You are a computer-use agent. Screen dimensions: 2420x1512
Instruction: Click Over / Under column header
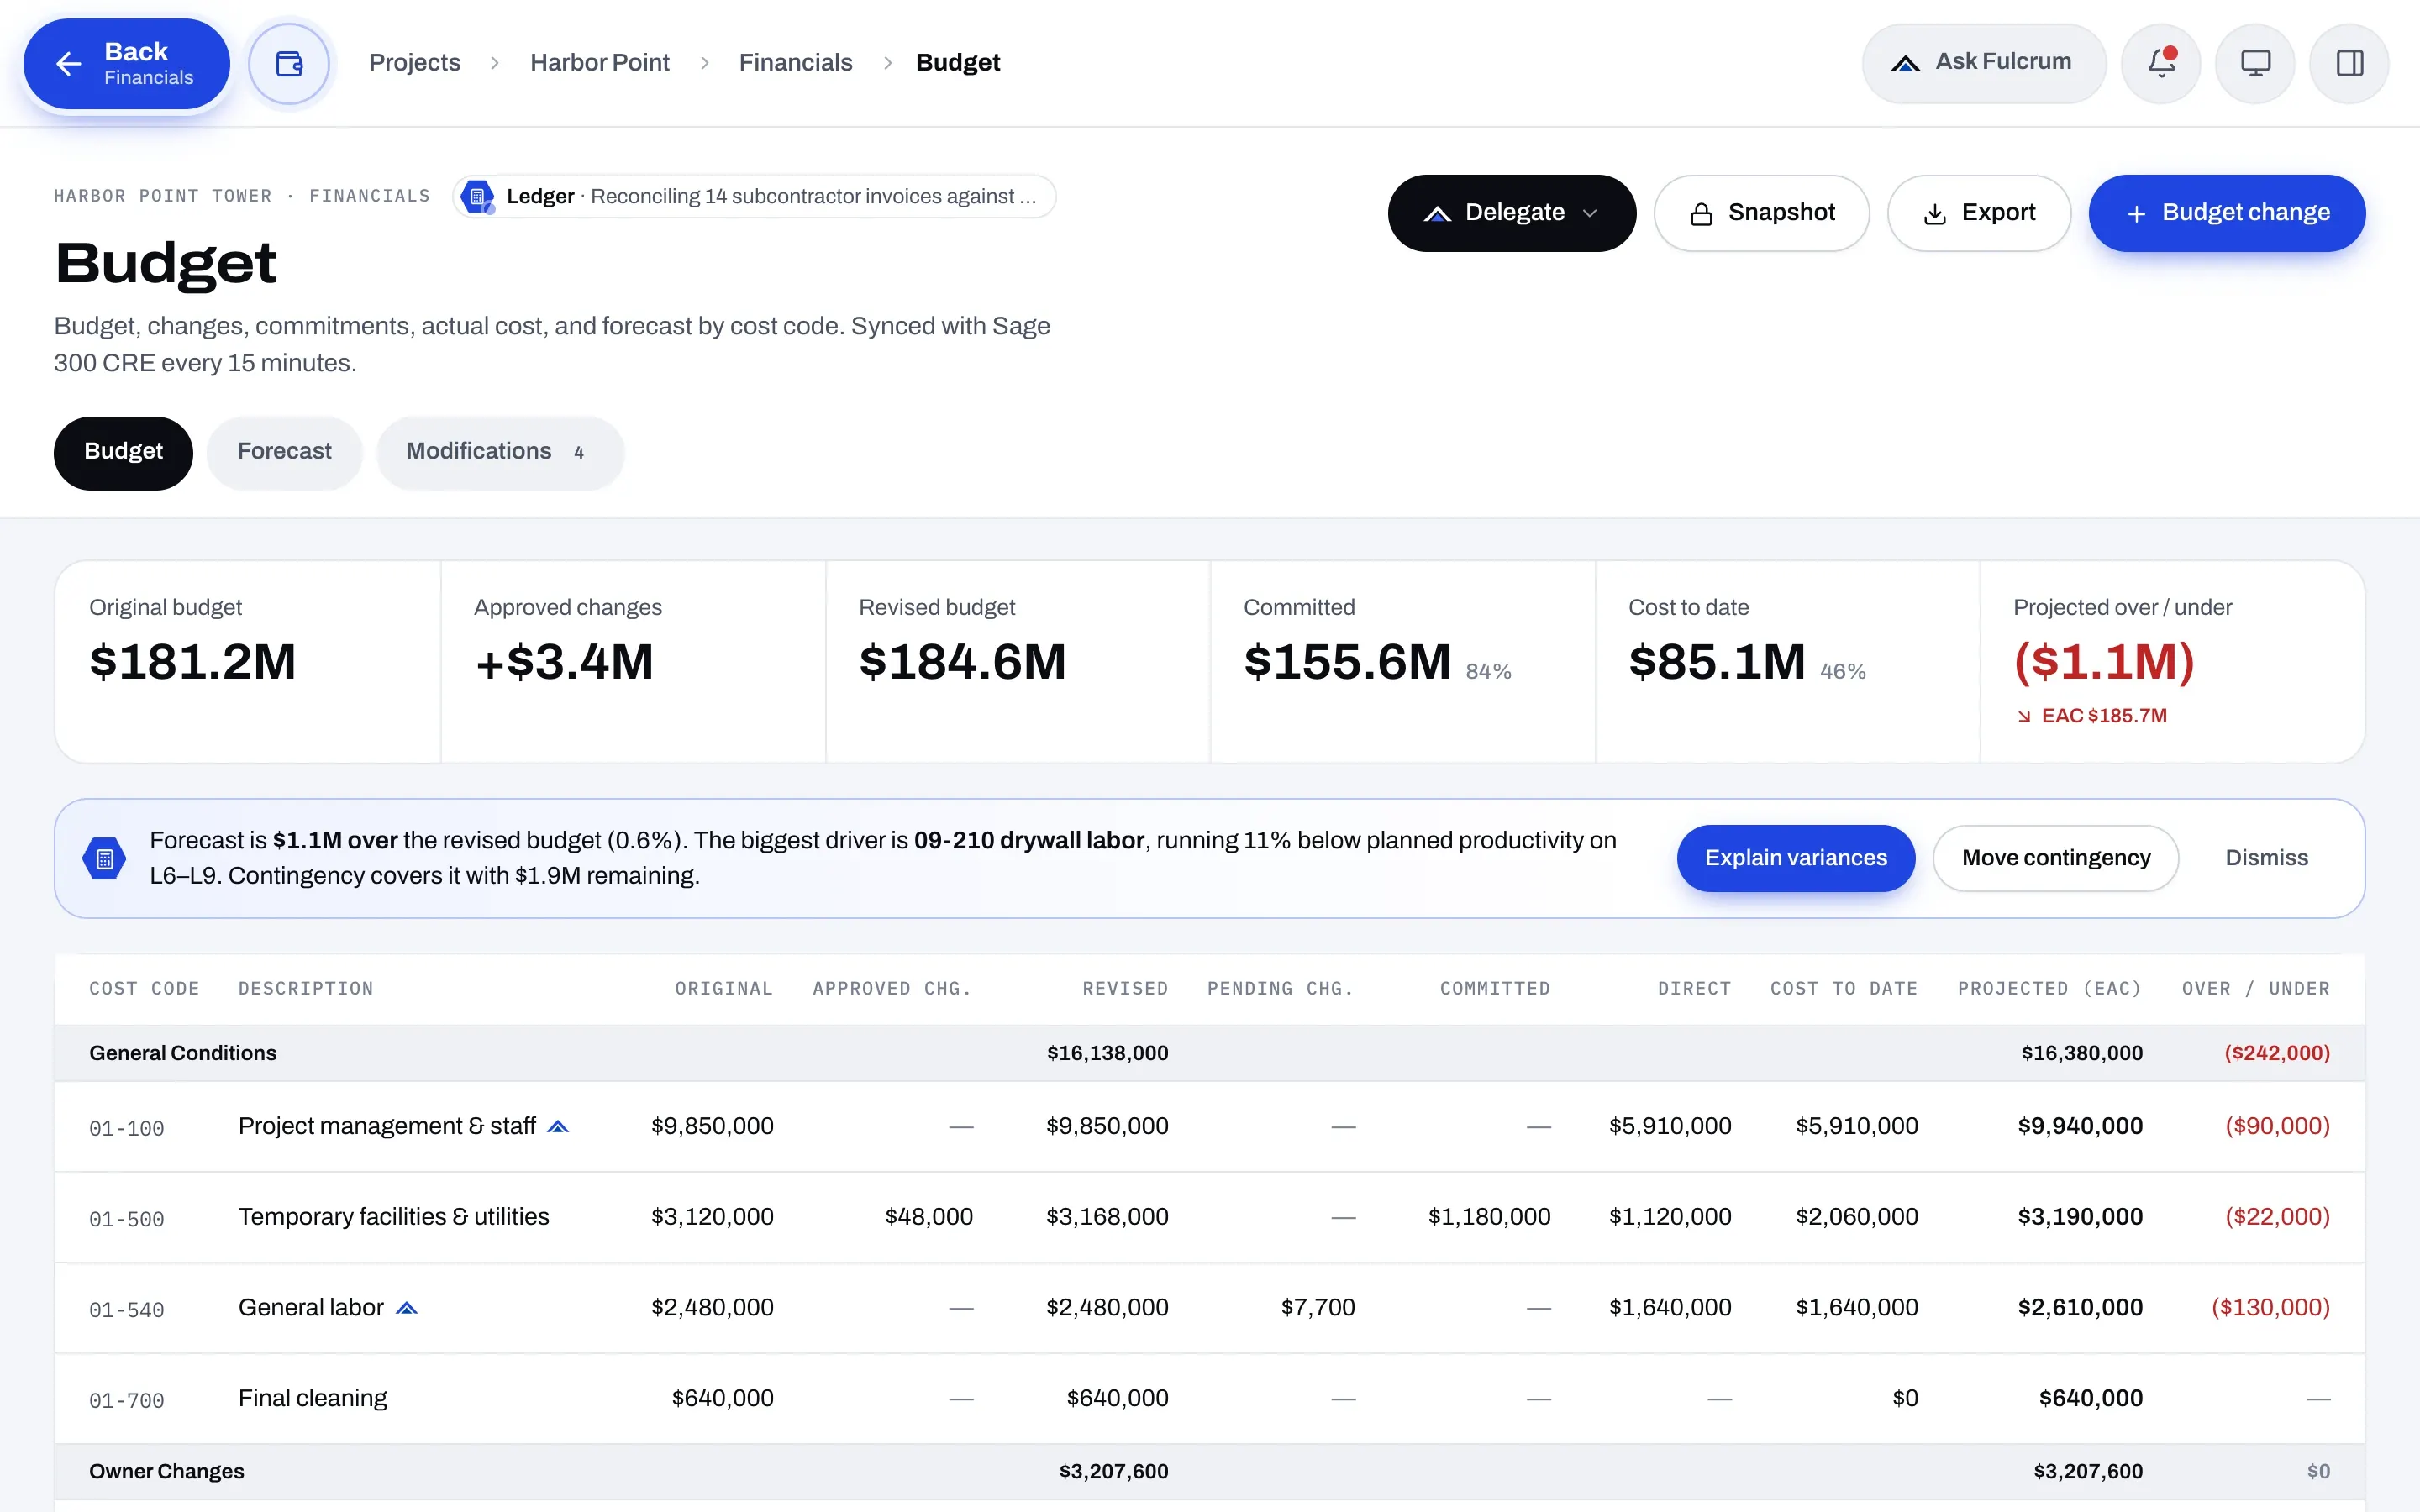(x=2255, y=989)
